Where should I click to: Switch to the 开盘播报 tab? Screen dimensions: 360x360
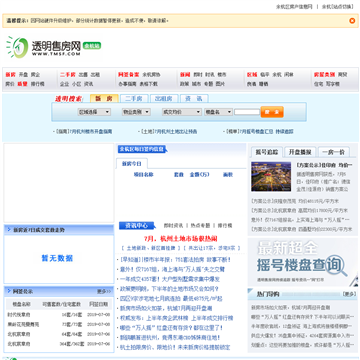click(300, 152)
